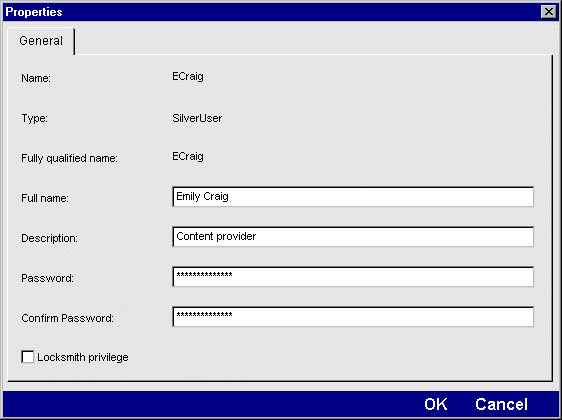This screenshot has height=420, width=562.
Task: Click the "Full name:" label
Action: point(45,198)
